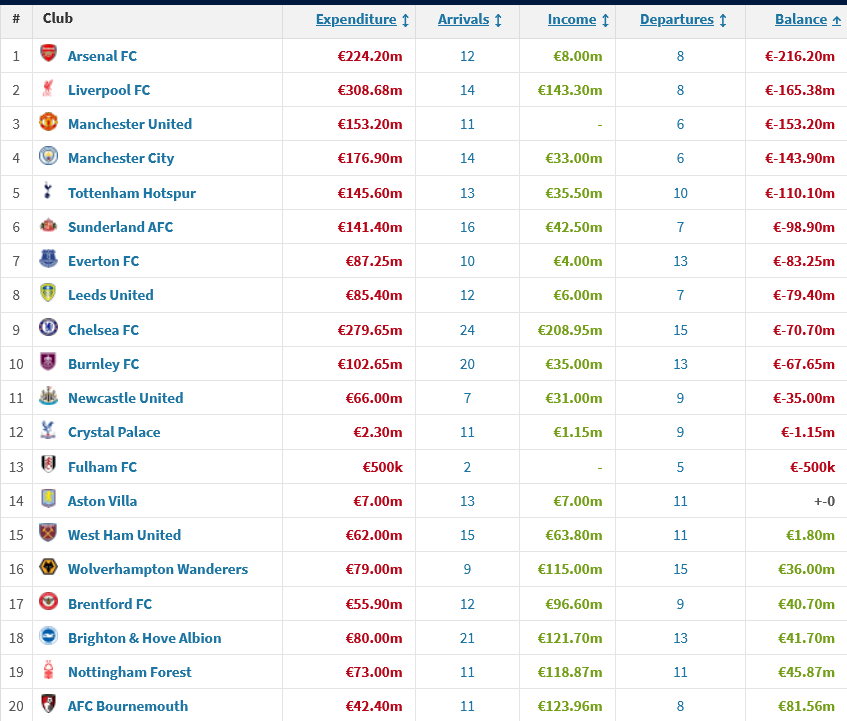This screenshot has width=847, height=721.
Task: Click the Liverpool FC club crest
Action: 48,87
